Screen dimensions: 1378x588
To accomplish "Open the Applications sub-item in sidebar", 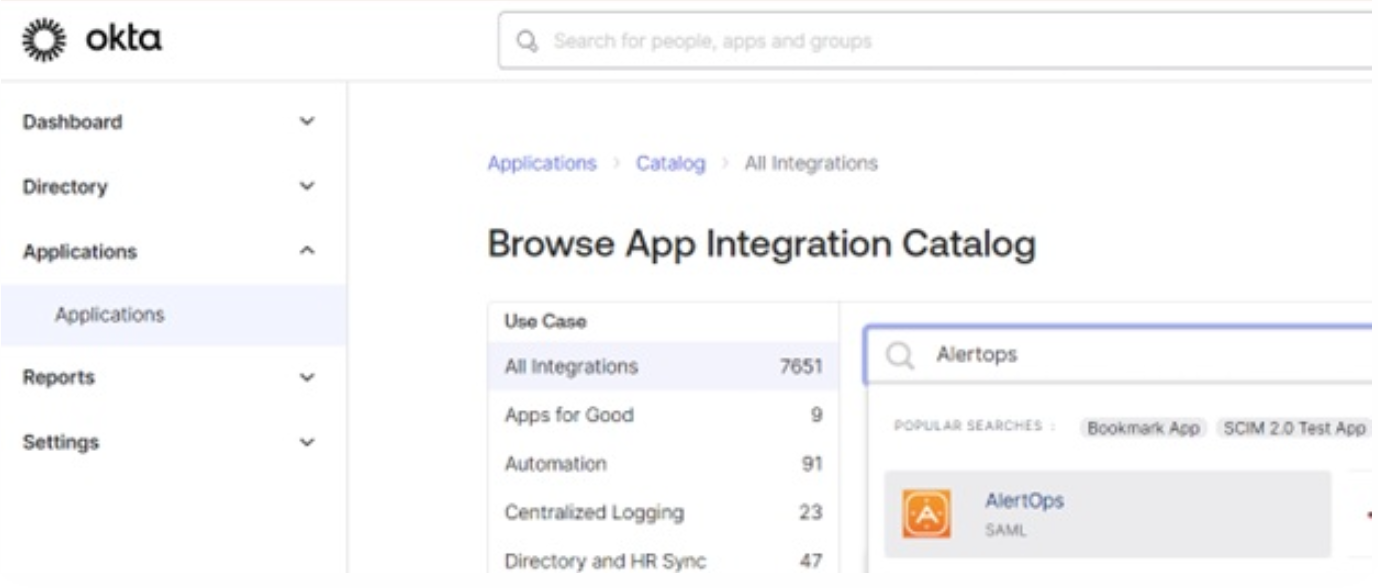I will coord(110,315).
